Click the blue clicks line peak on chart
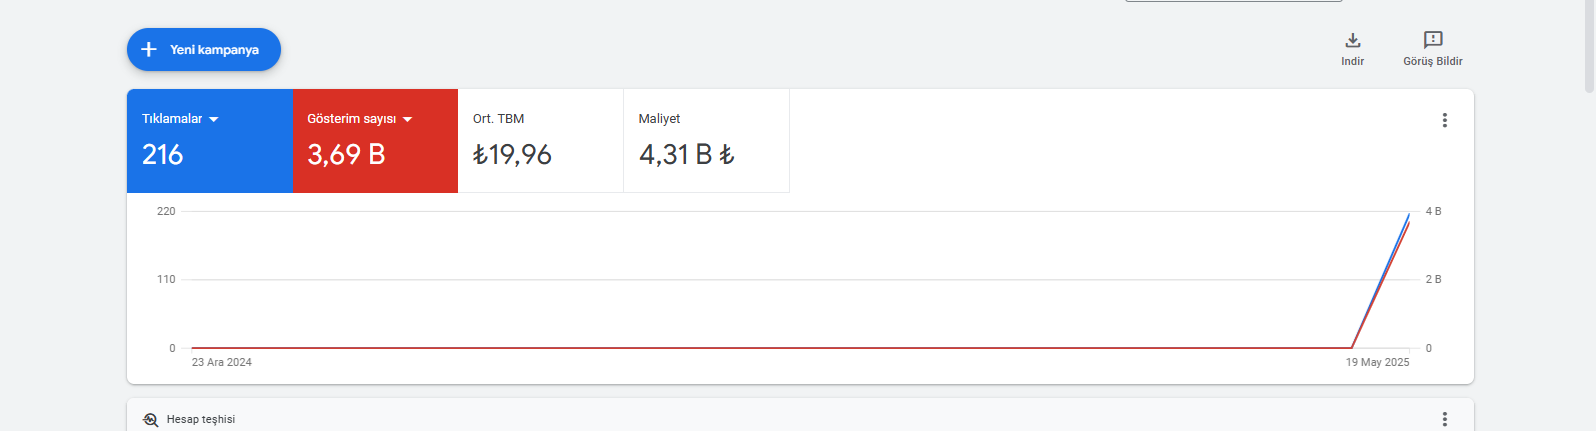This screenshot has width=1596, height=431. (x=1409, y=214)
